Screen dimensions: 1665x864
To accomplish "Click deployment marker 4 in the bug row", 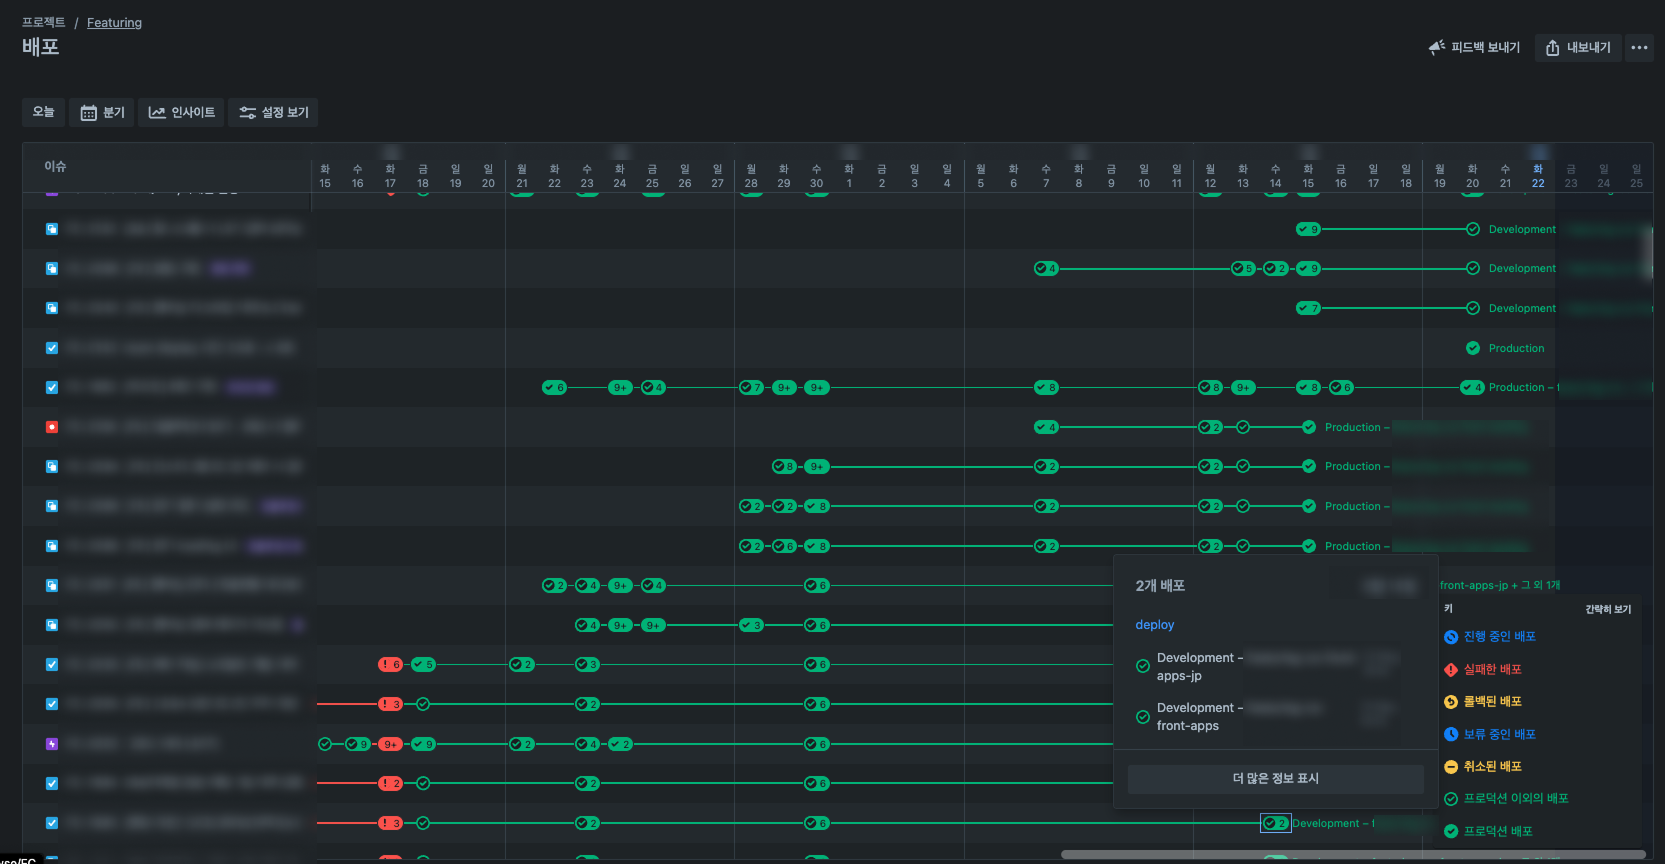I will pyautogui.click(x=1046, y=427).
